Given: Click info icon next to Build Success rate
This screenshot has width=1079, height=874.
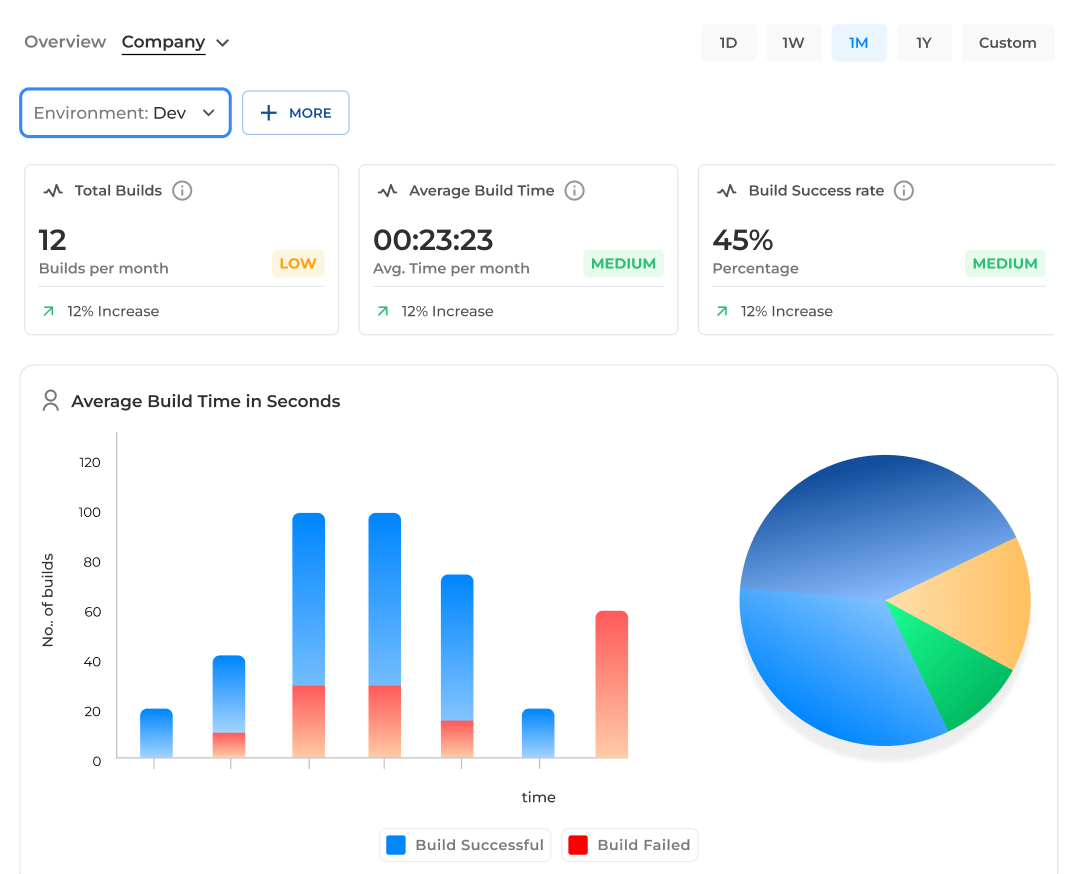Looking at the screenshot, I should coord(904,191).
